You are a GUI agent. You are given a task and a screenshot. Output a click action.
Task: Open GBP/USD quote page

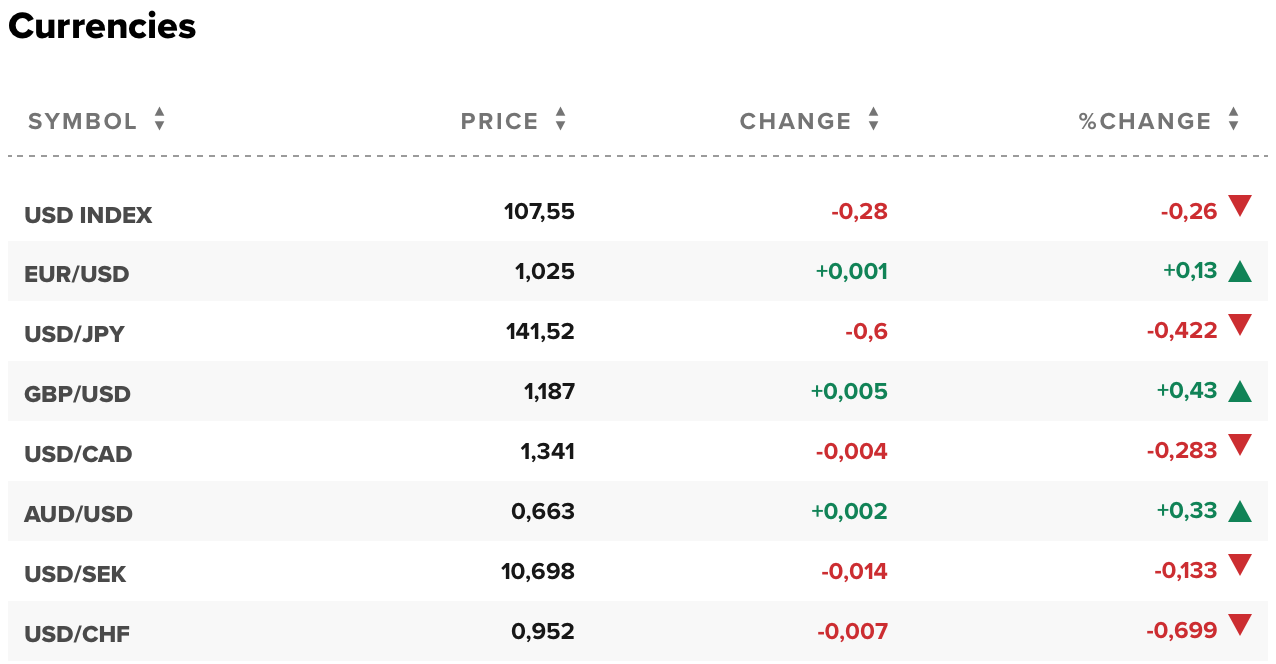point(78,394)
